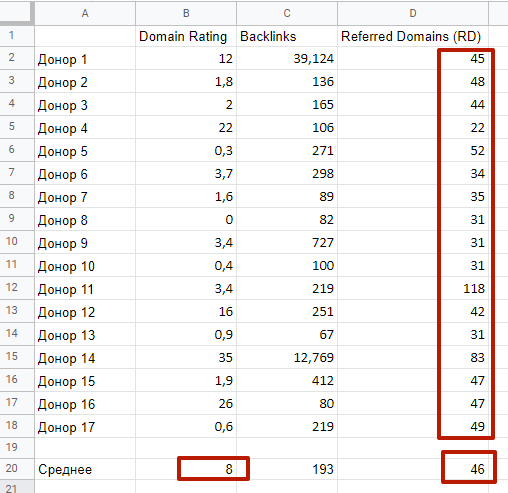Click the Referred Domains (RD) cell
Image resolution: width=508 pixels, height=493 pixels.
413,36
